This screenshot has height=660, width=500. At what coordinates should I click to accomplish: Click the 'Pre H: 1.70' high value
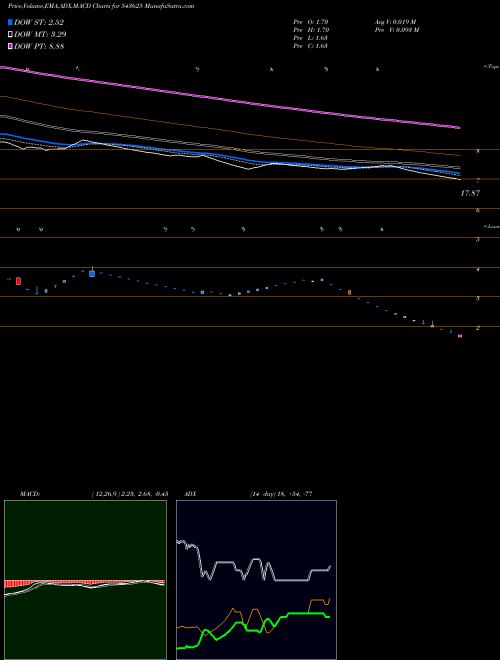311,30
